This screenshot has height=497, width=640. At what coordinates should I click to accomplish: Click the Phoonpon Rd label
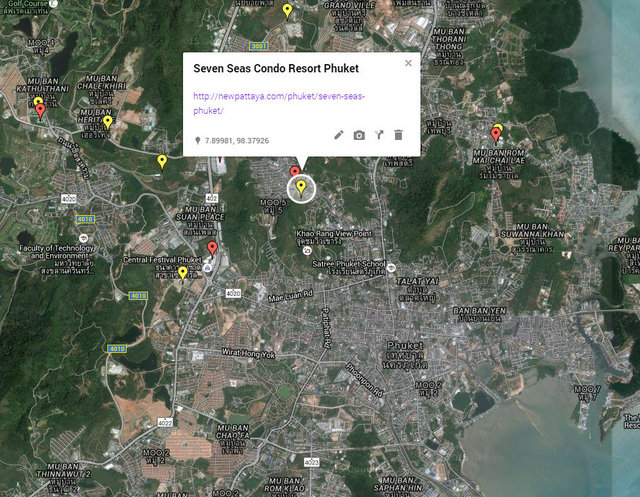(x=364, y=380)
